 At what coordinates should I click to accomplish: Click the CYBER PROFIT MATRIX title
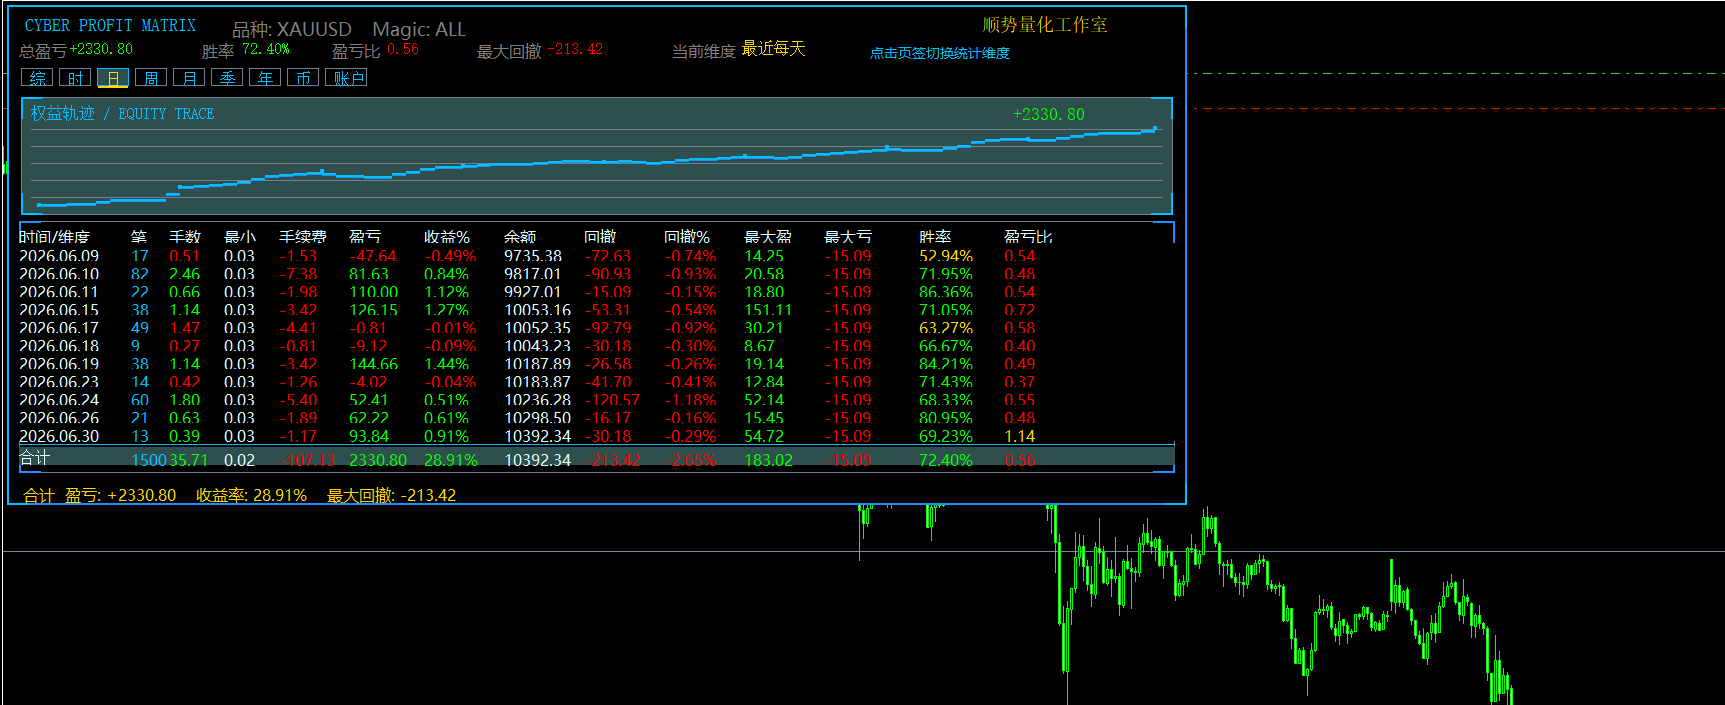pyautogui.click(x=110, y=26)
